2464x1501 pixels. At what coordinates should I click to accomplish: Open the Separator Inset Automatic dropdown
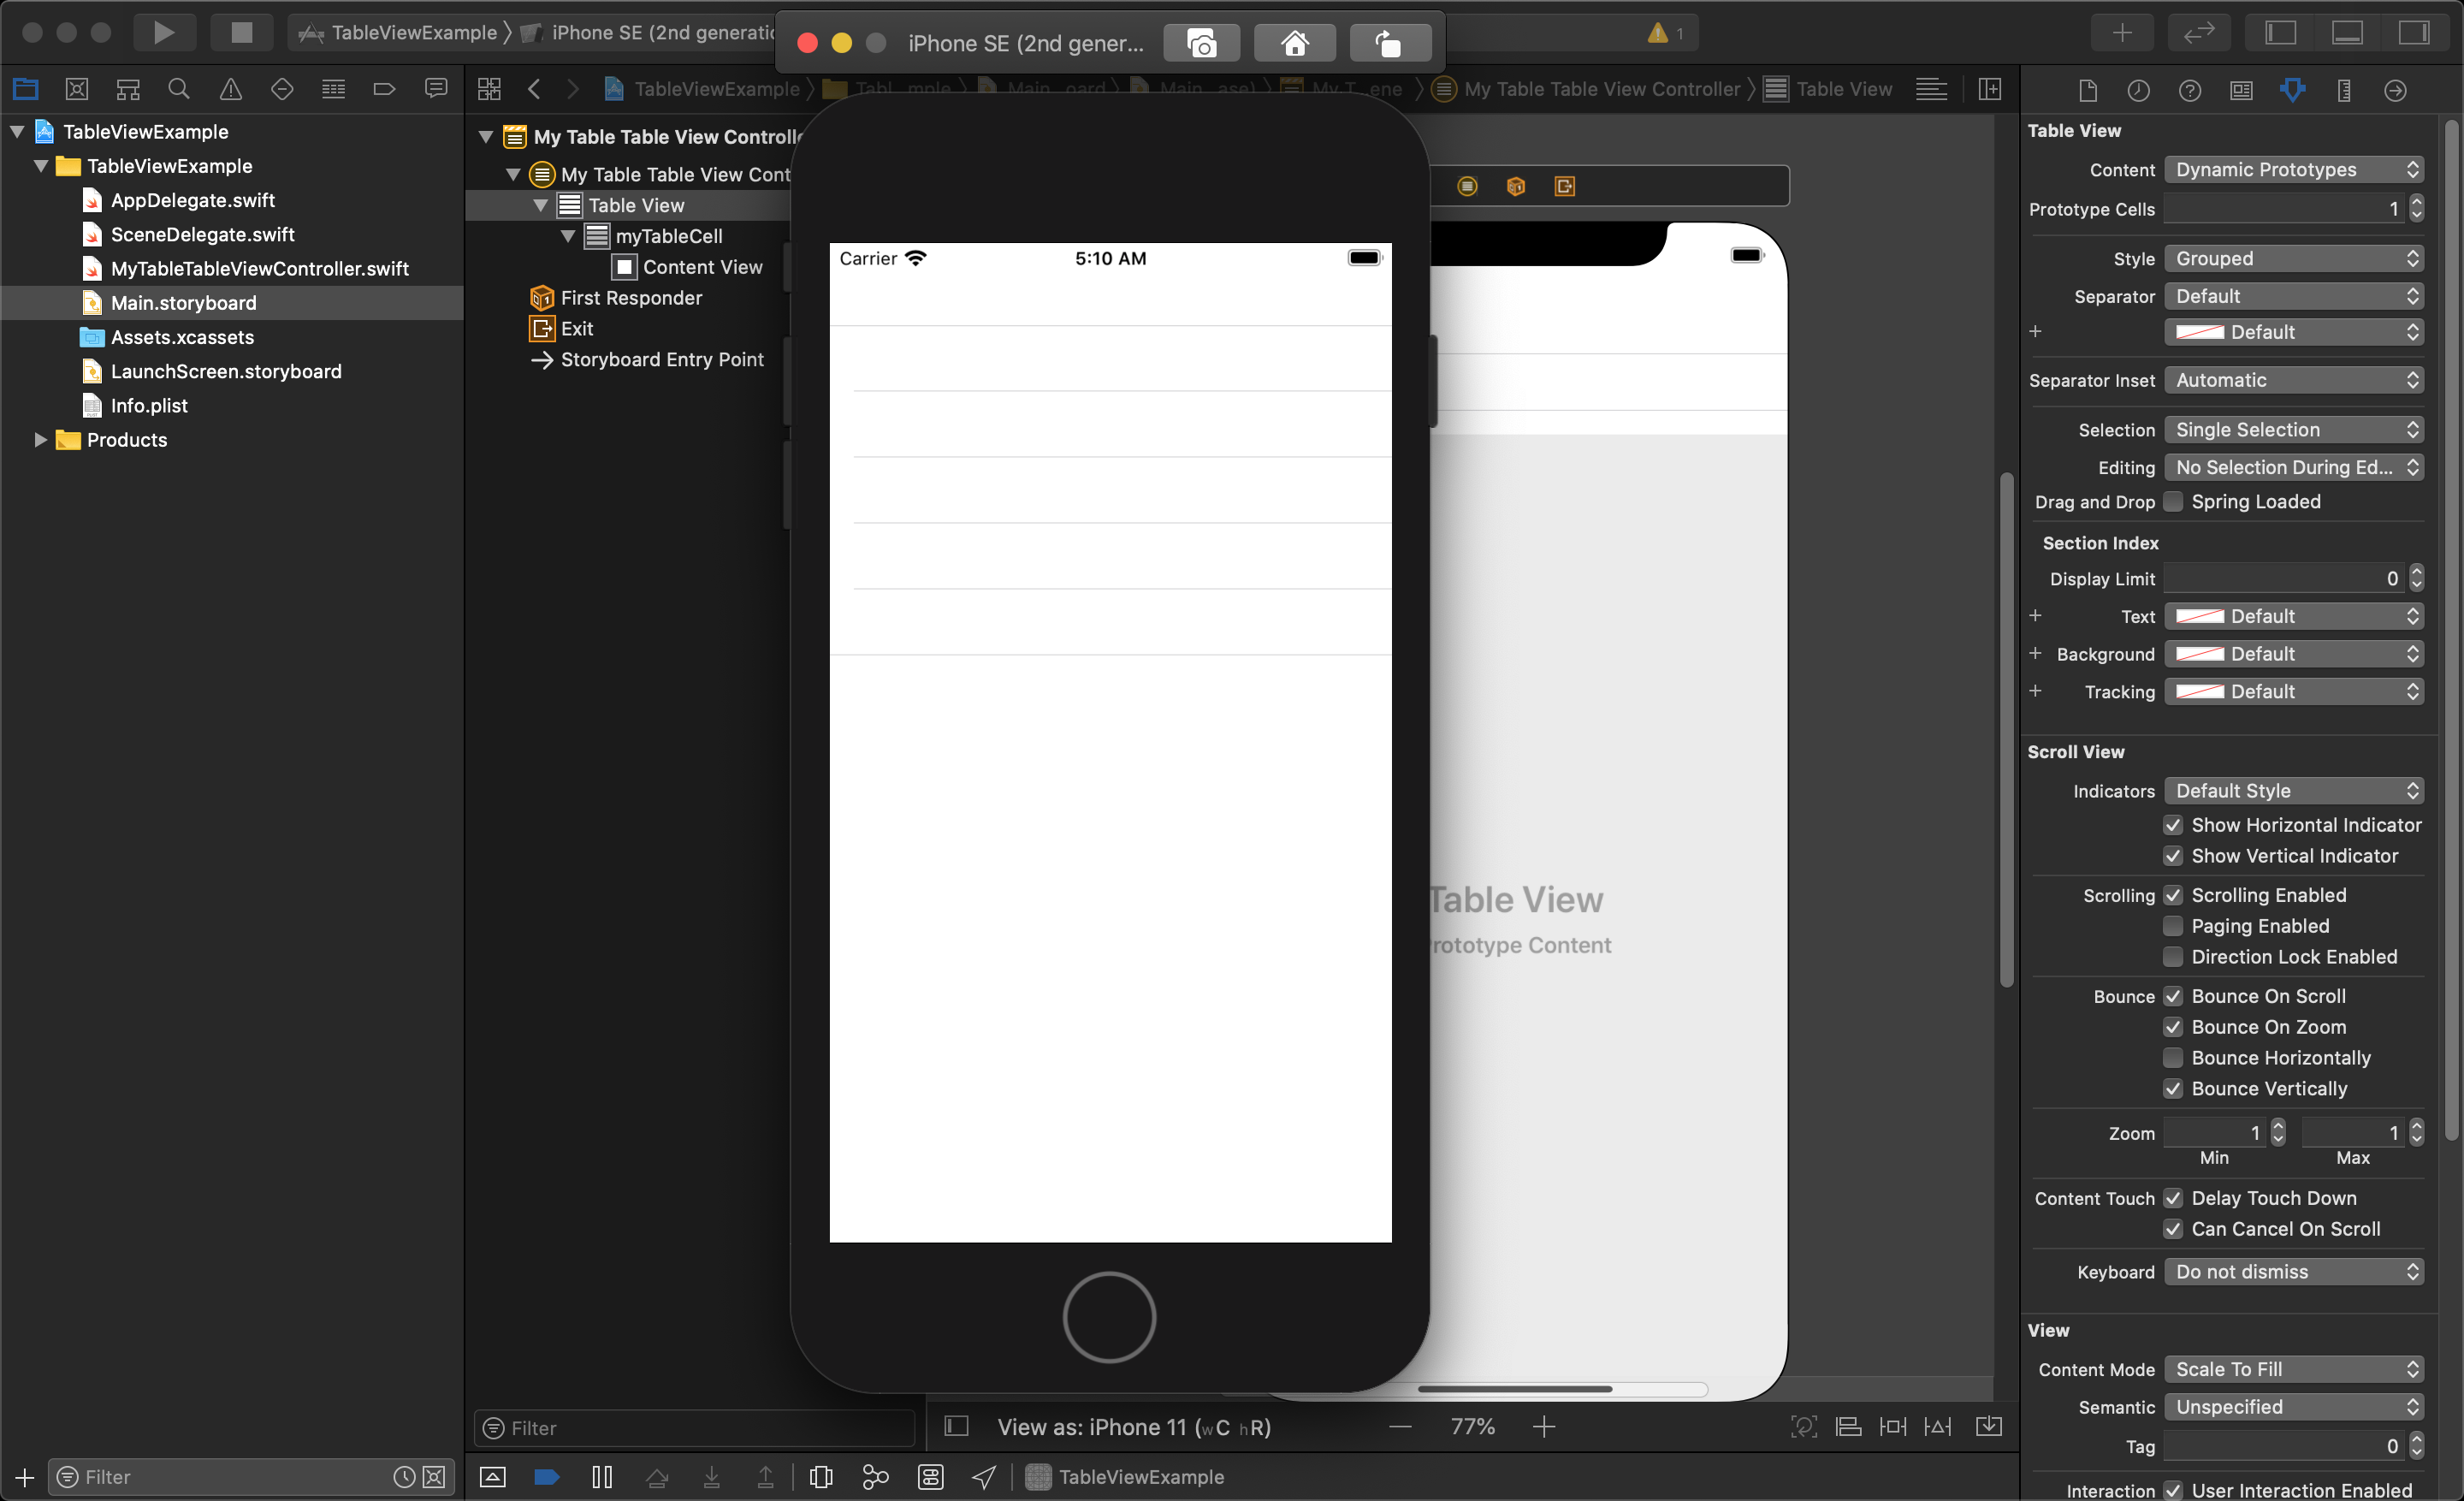pyautogui.click(x=2294, y=380)
